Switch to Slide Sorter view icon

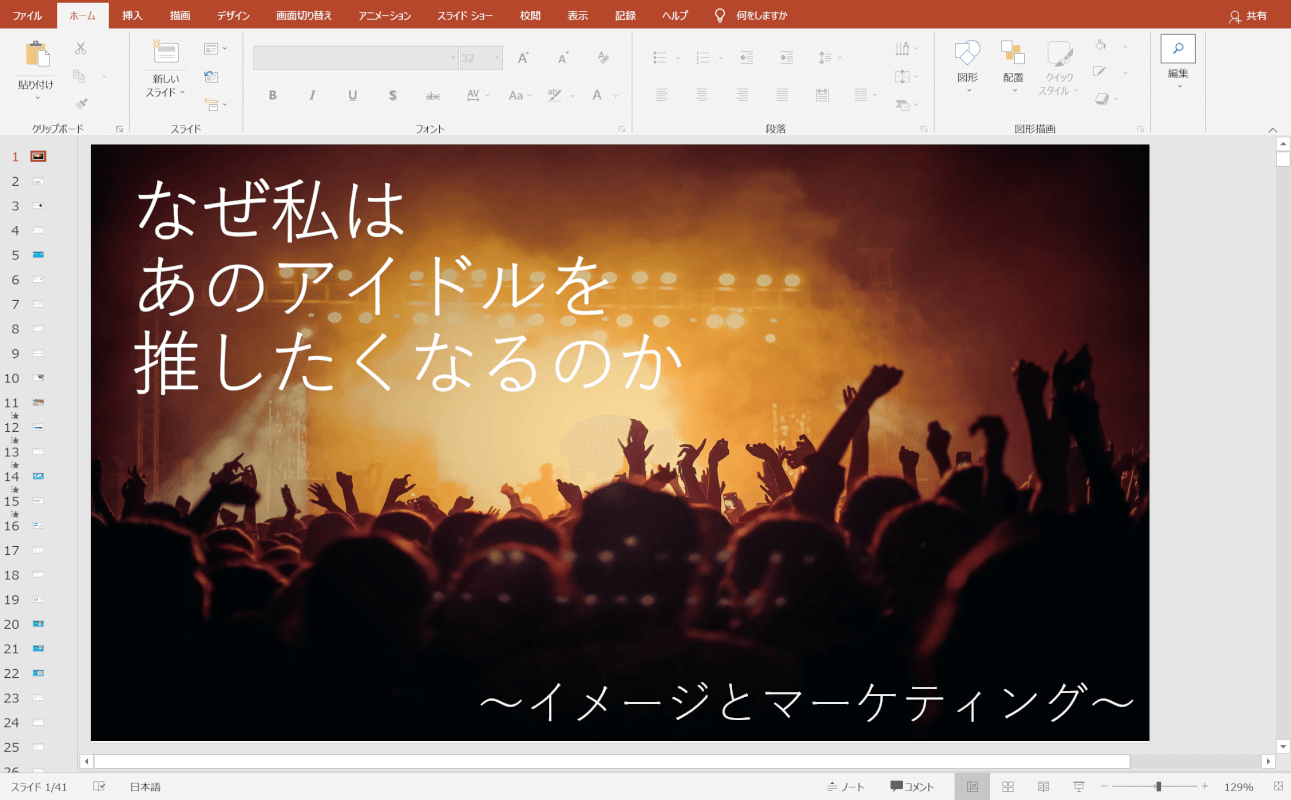[1008, 785]
